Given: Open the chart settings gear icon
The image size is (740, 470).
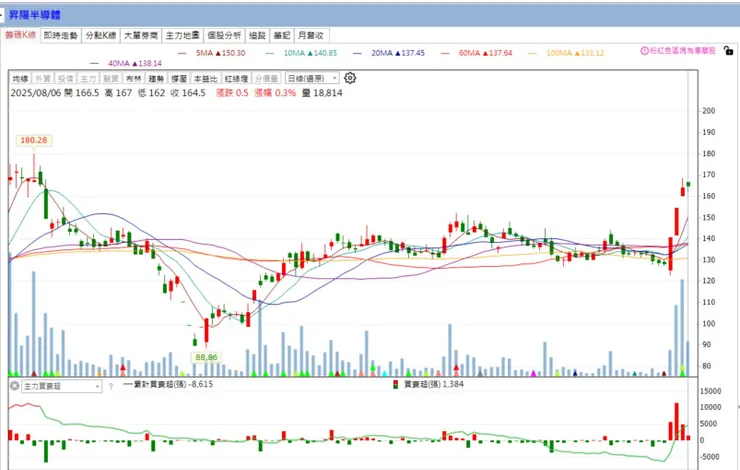Looking at the screenshot, I should 350,78.
